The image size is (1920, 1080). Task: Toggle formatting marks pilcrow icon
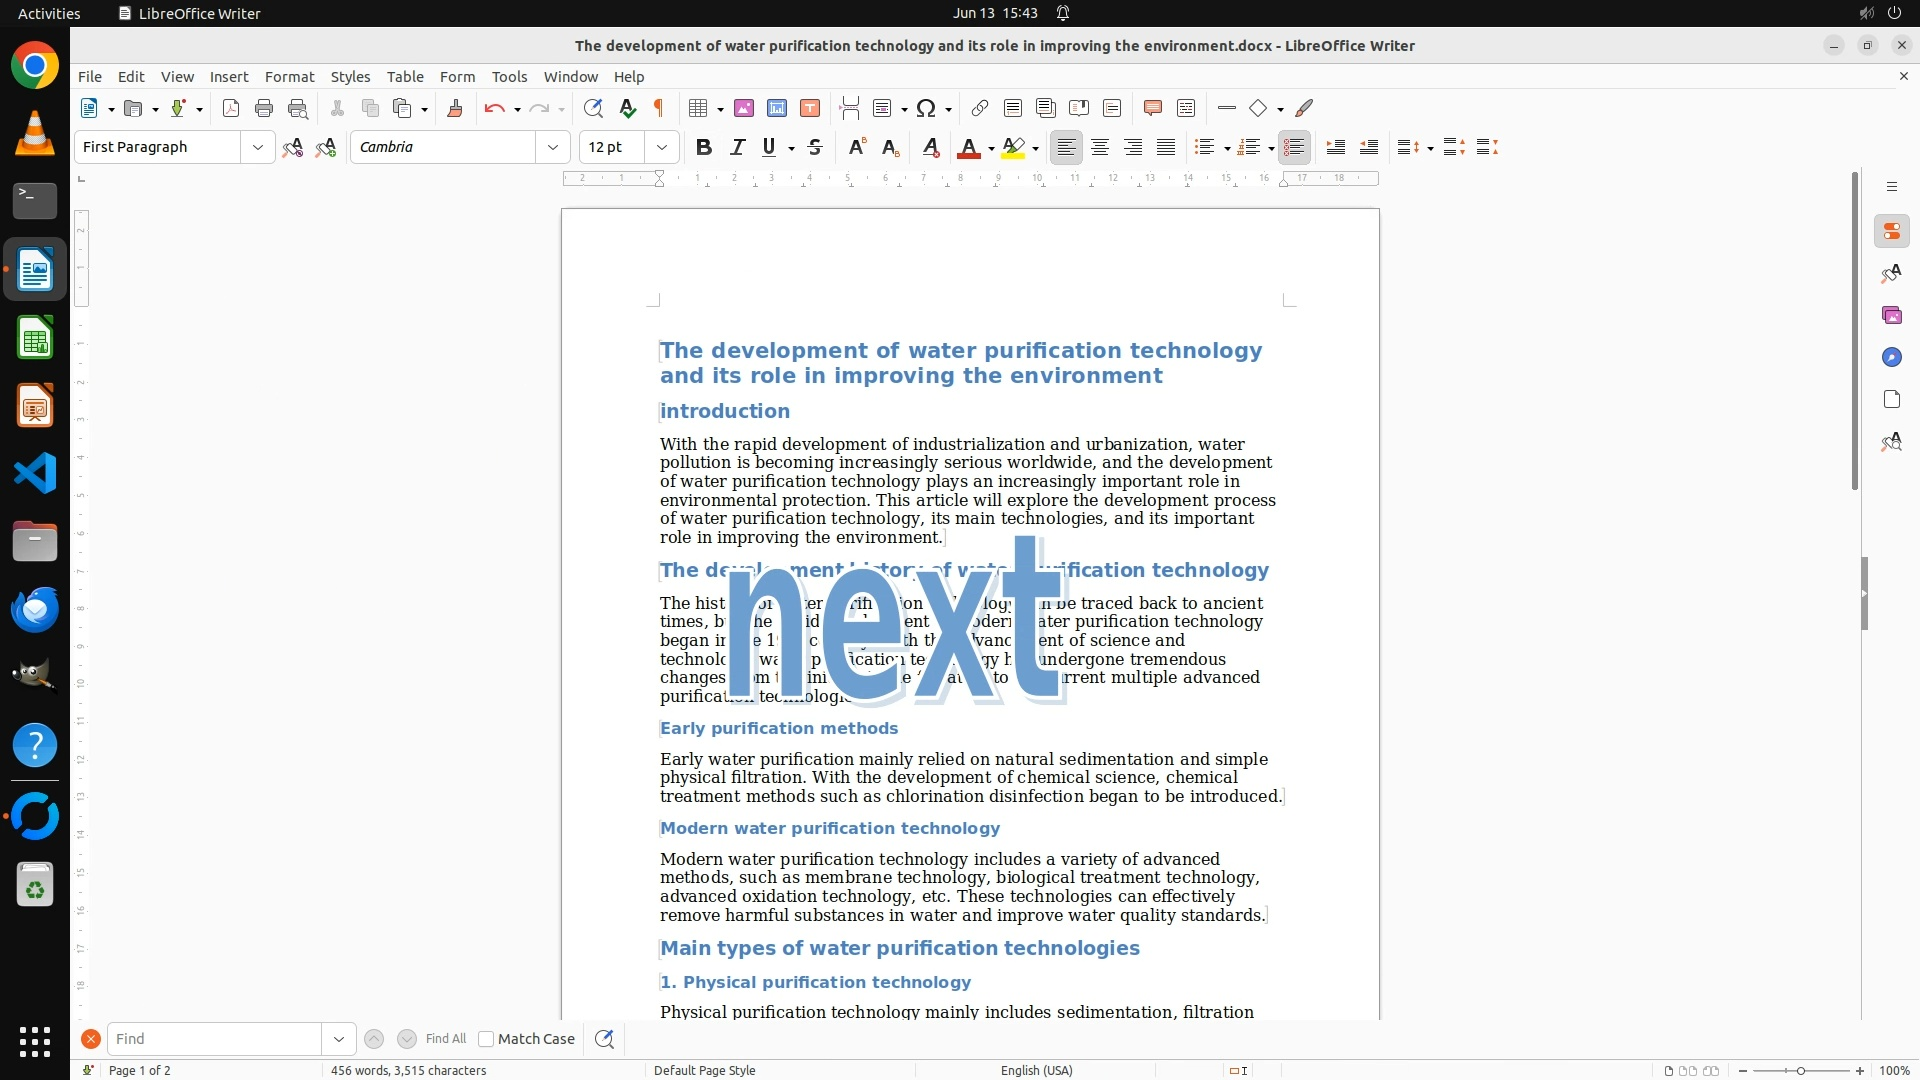pyautogui.click(x=659, y=108)
